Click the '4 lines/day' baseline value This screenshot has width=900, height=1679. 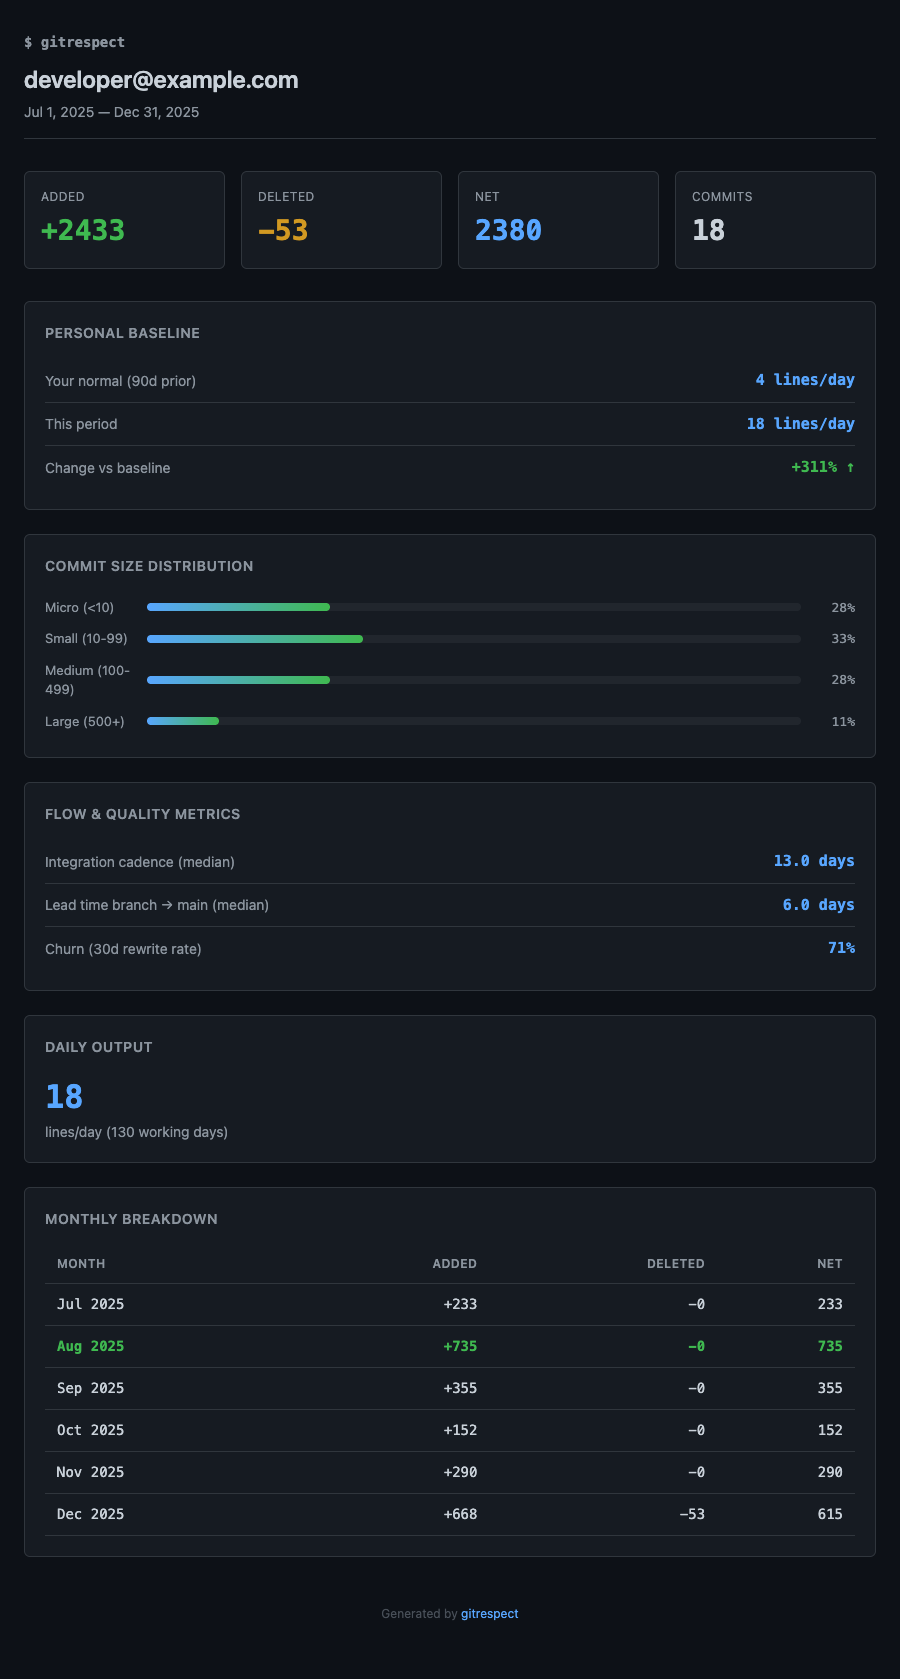click(x=805, y=380)
